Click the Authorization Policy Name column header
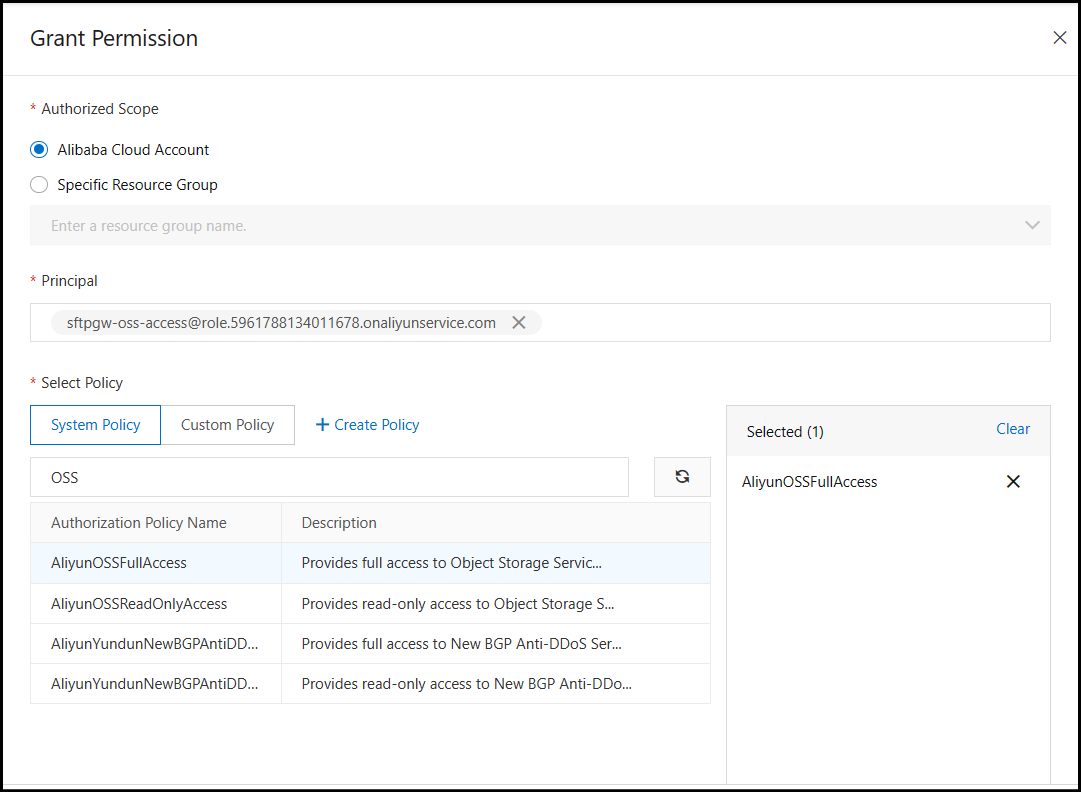 (x=139, y=523)
